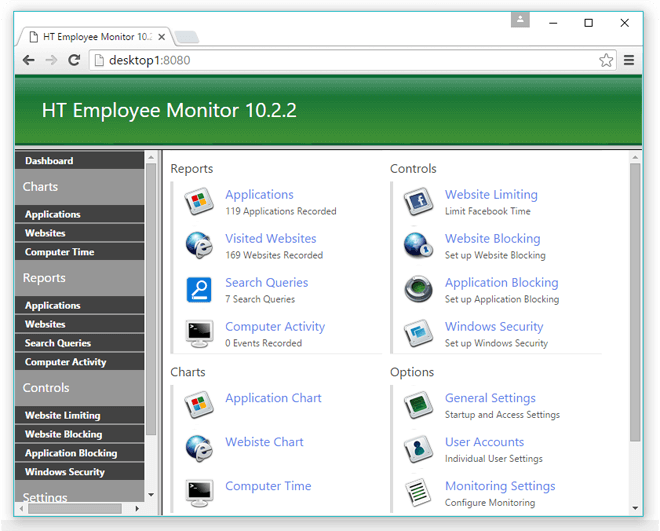Click the browser profile avatar icon
This screenshot has width=660, height=531.
tap(520, 19)
